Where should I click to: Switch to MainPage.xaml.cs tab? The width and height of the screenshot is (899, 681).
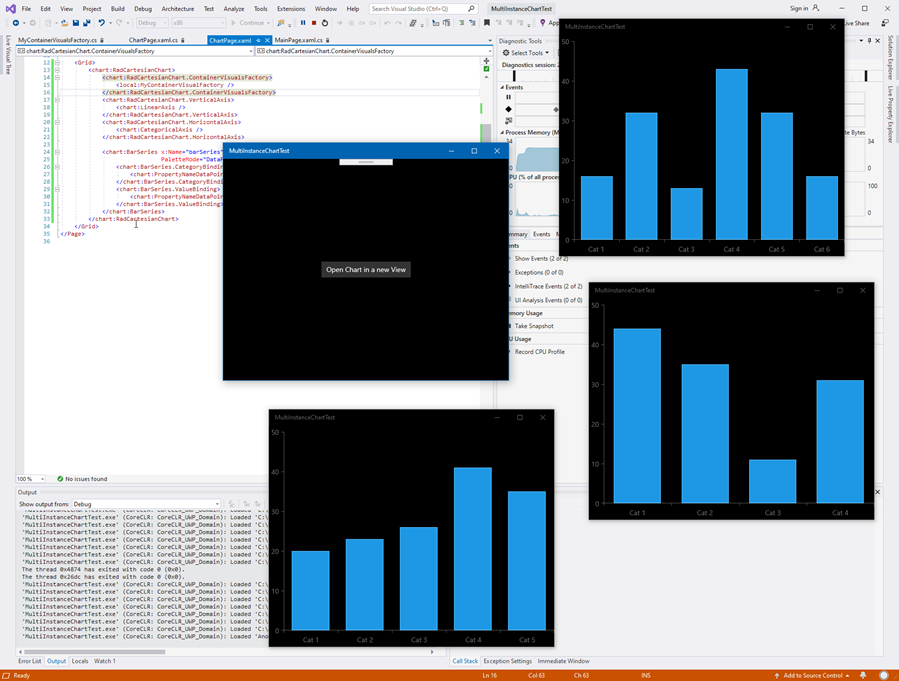click(x=298, y=41)
